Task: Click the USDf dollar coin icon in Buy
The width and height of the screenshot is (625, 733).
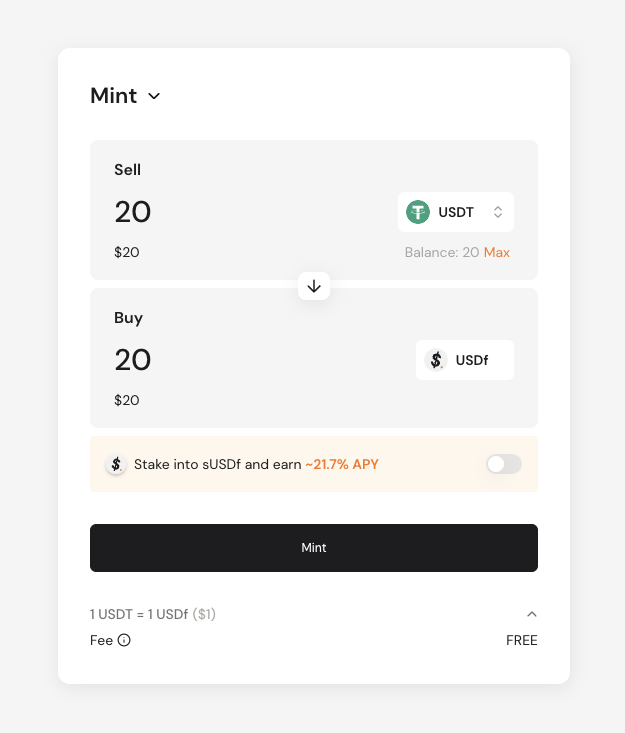Action: (436, 360)
